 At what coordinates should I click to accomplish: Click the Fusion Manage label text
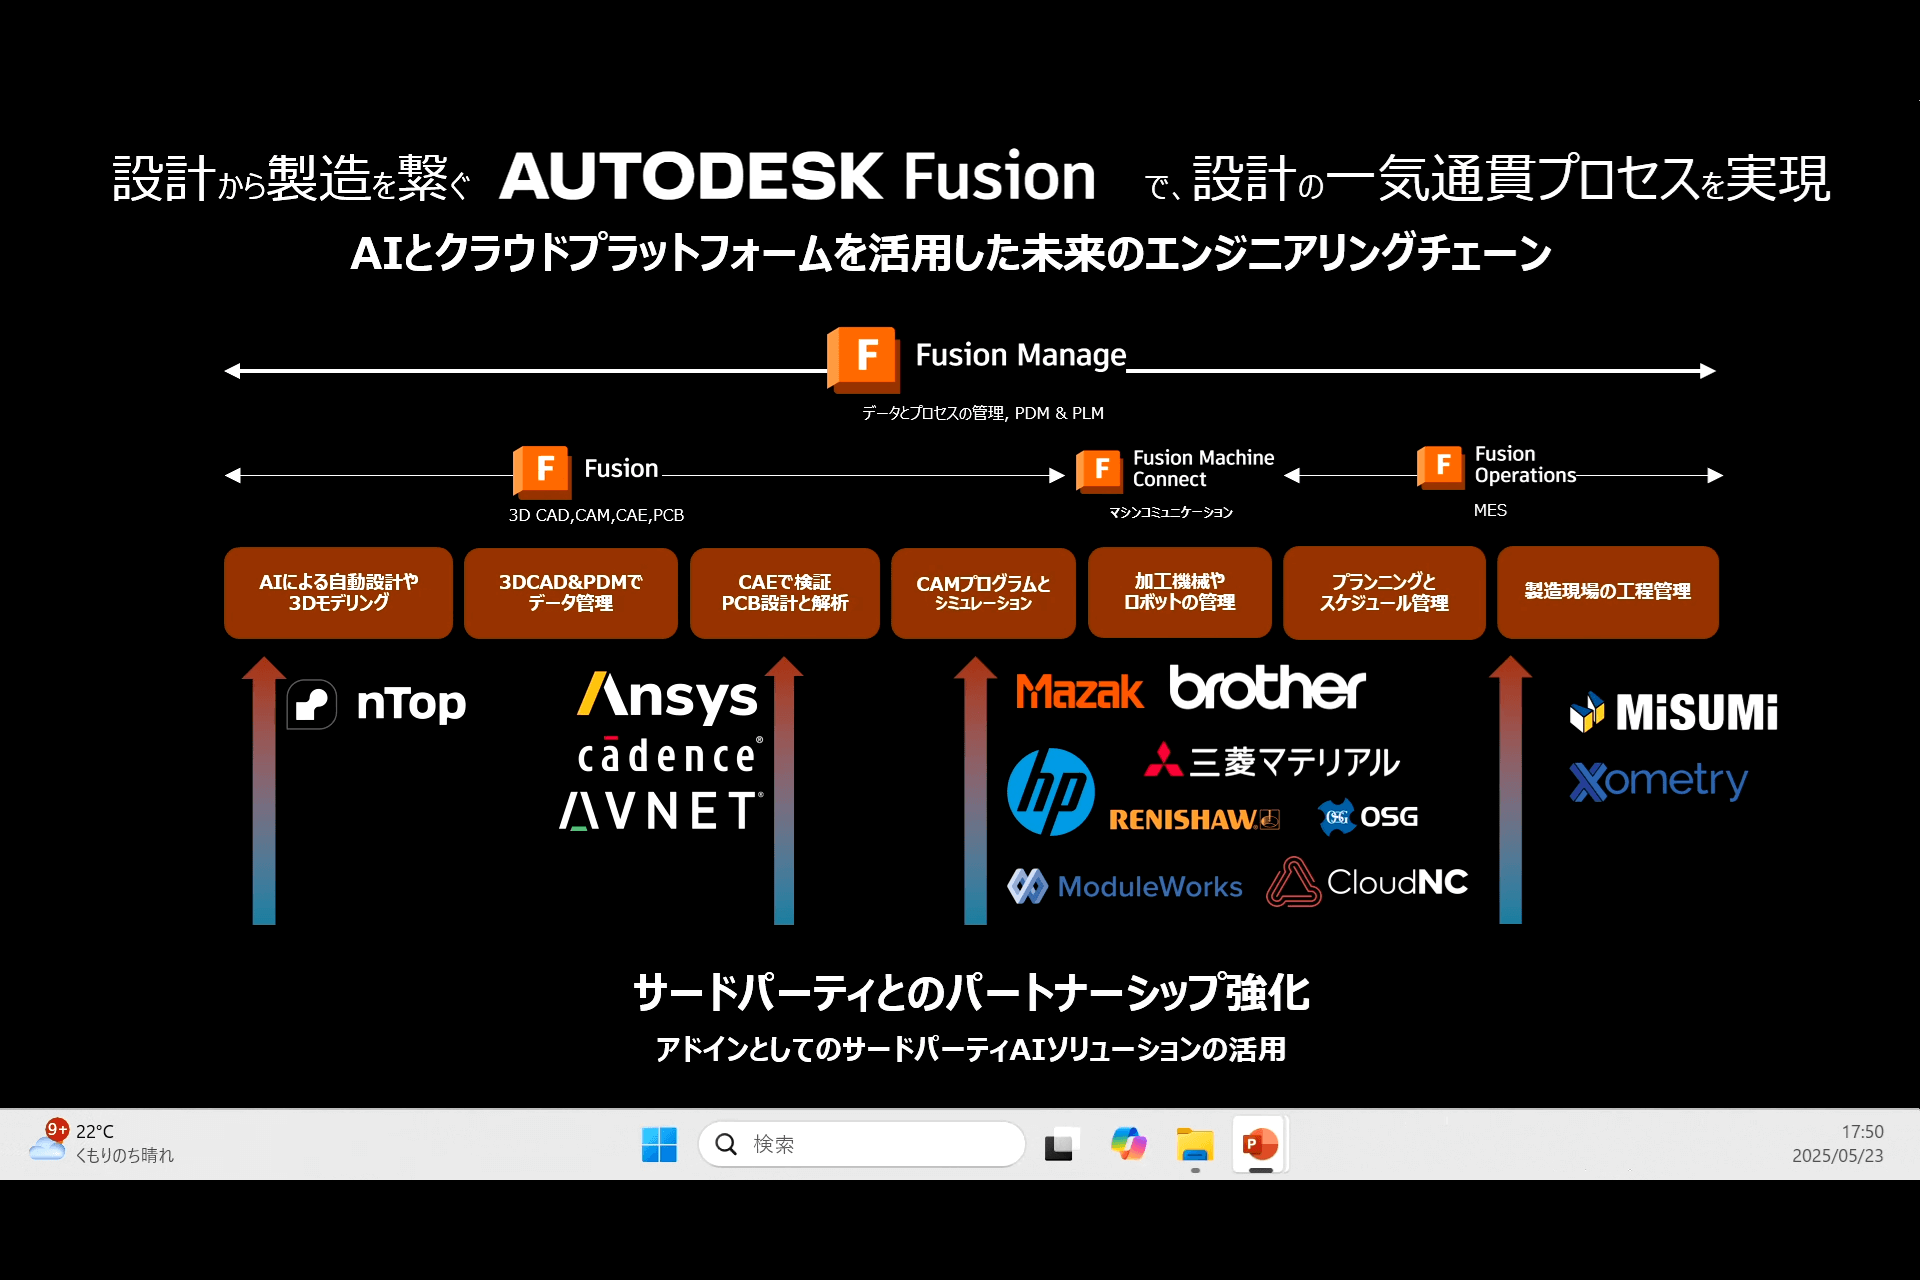[1020, 355]
